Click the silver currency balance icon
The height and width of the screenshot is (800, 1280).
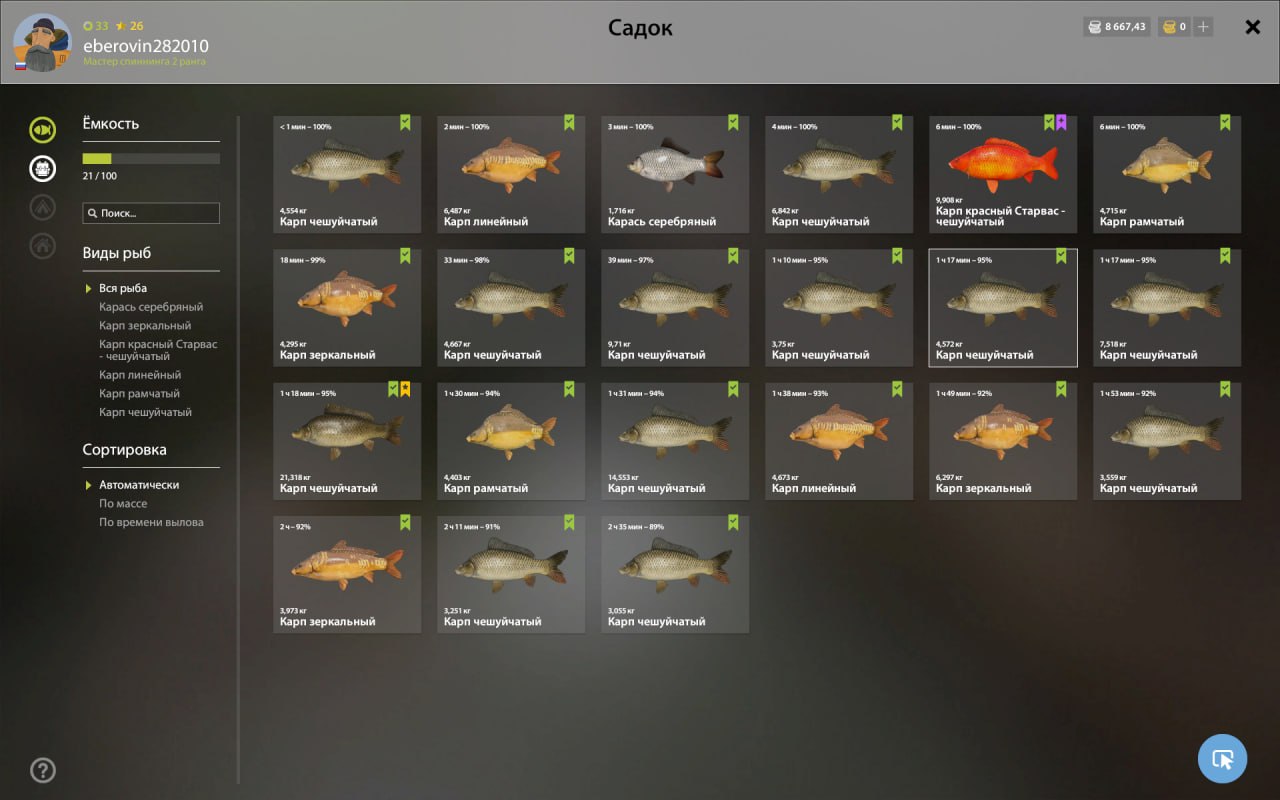pos(1095,27)
